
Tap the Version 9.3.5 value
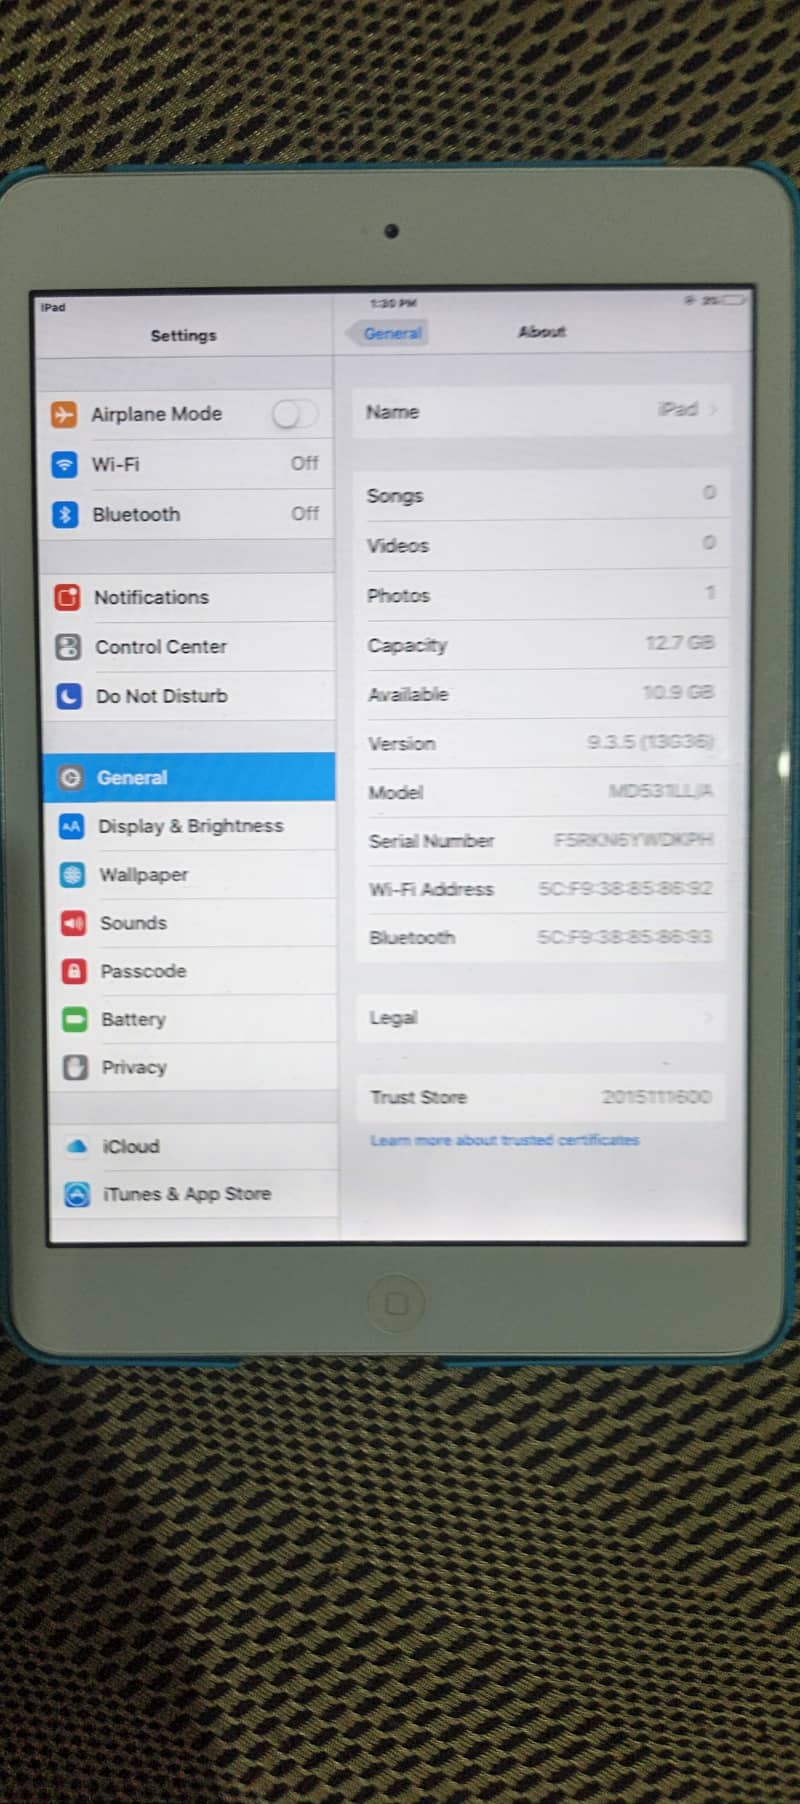[x=650, y=741]
